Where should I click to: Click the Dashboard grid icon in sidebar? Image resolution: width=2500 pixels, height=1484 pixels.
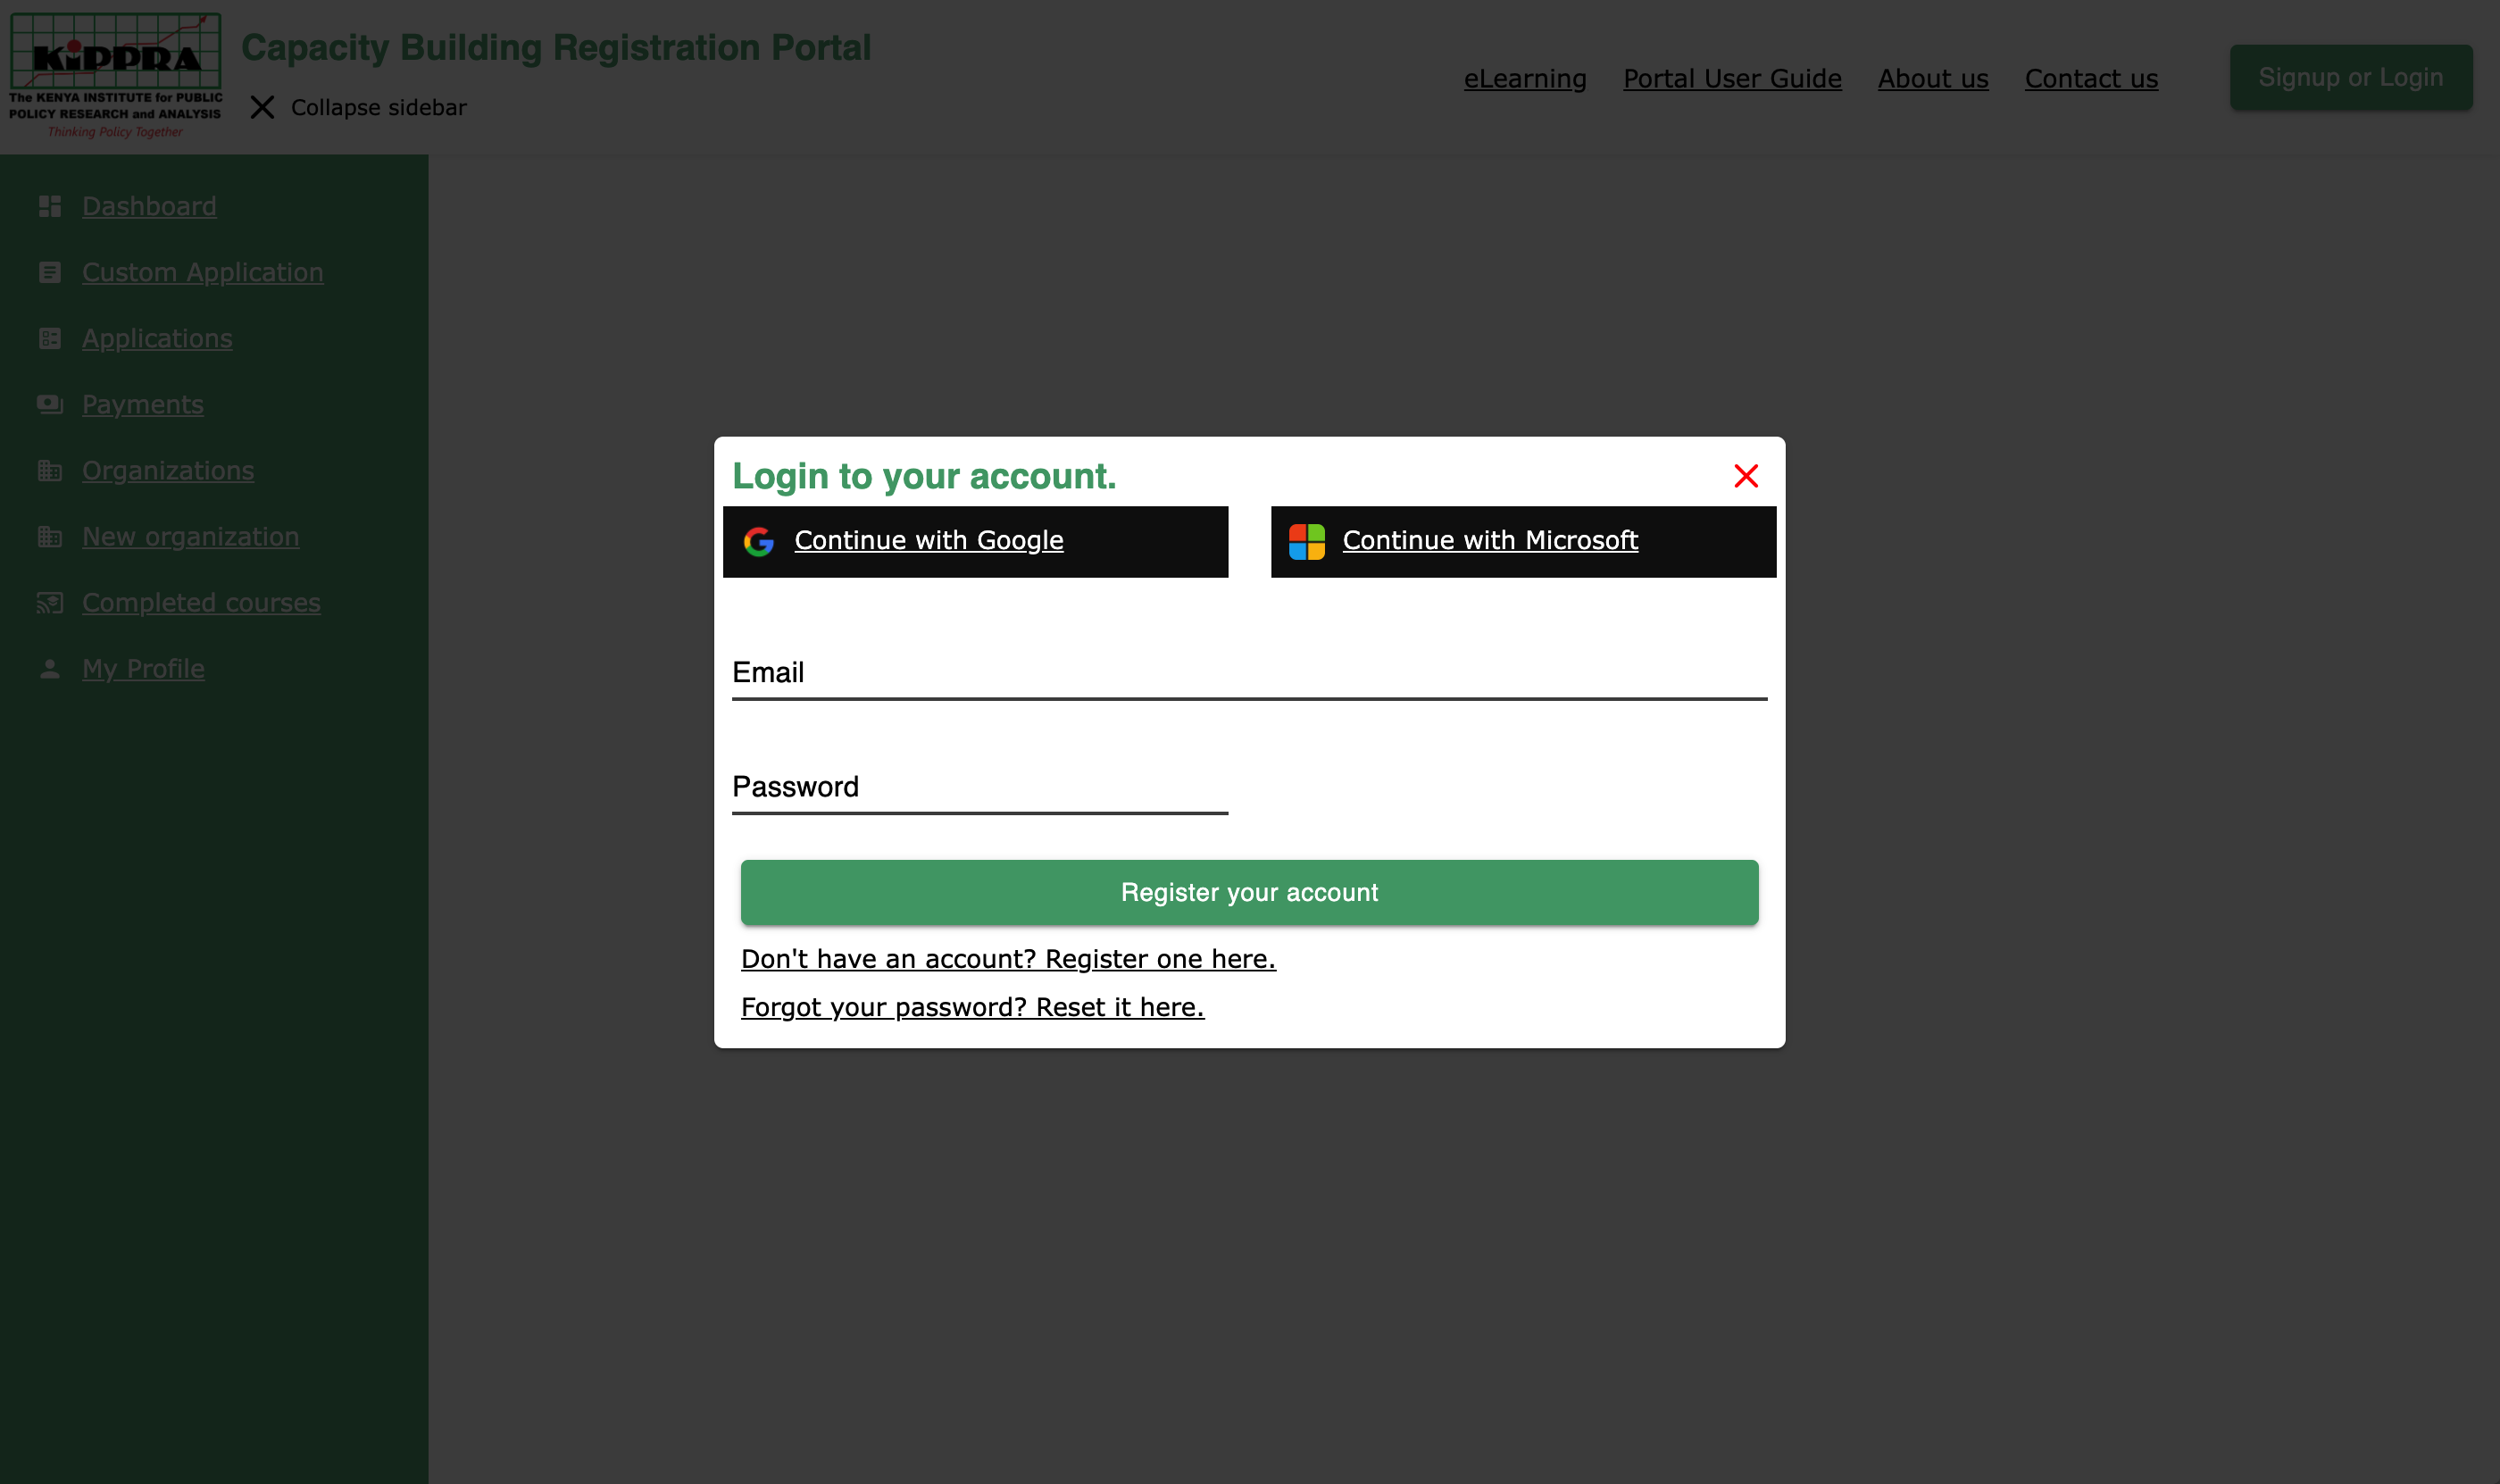coord(50,206)
